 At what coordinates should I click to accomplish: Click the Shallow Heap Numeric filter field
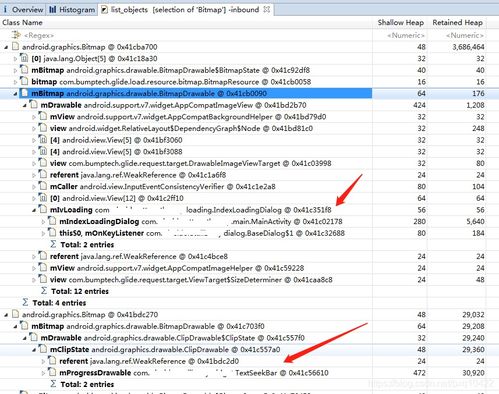tap(400, 35)
